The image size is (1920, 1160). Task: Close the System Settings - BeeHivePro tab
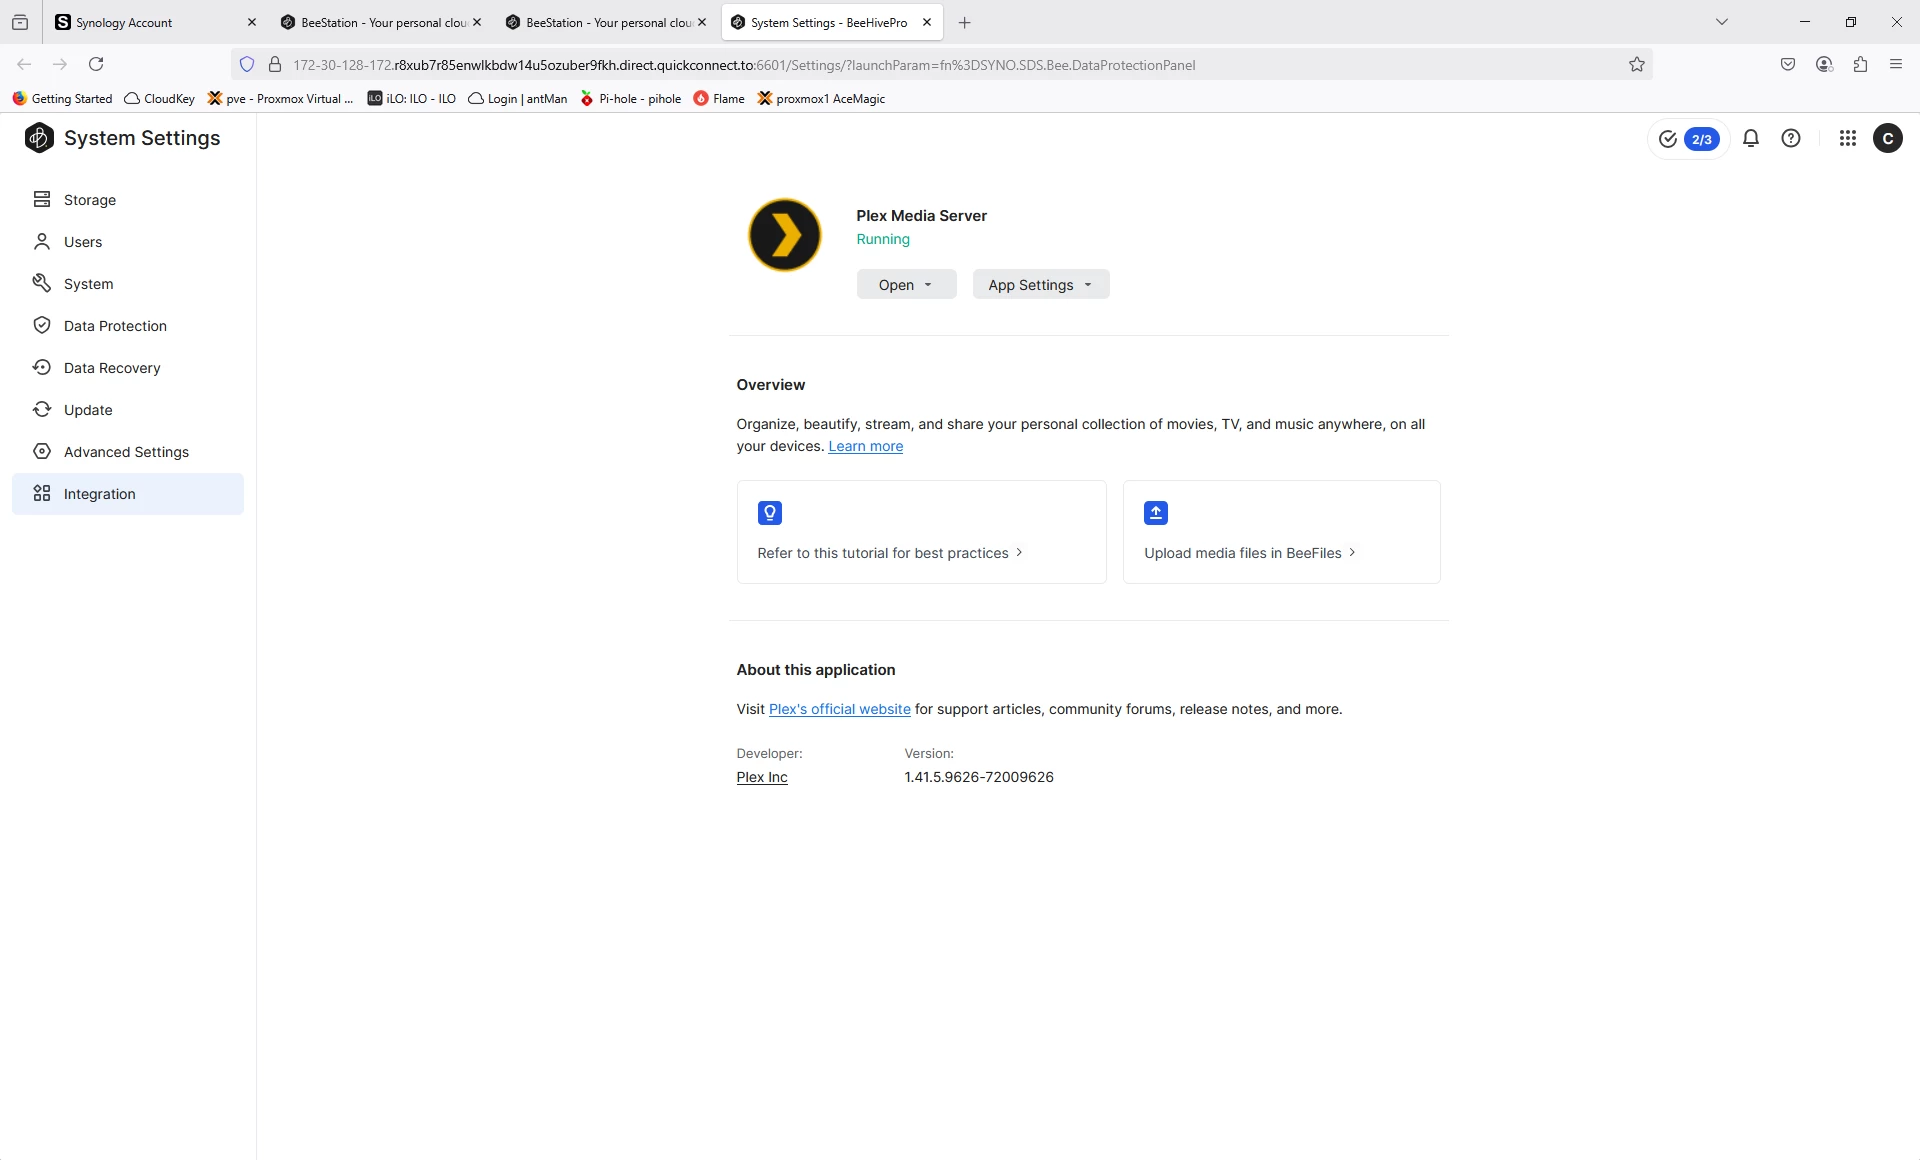pos(927,22)
